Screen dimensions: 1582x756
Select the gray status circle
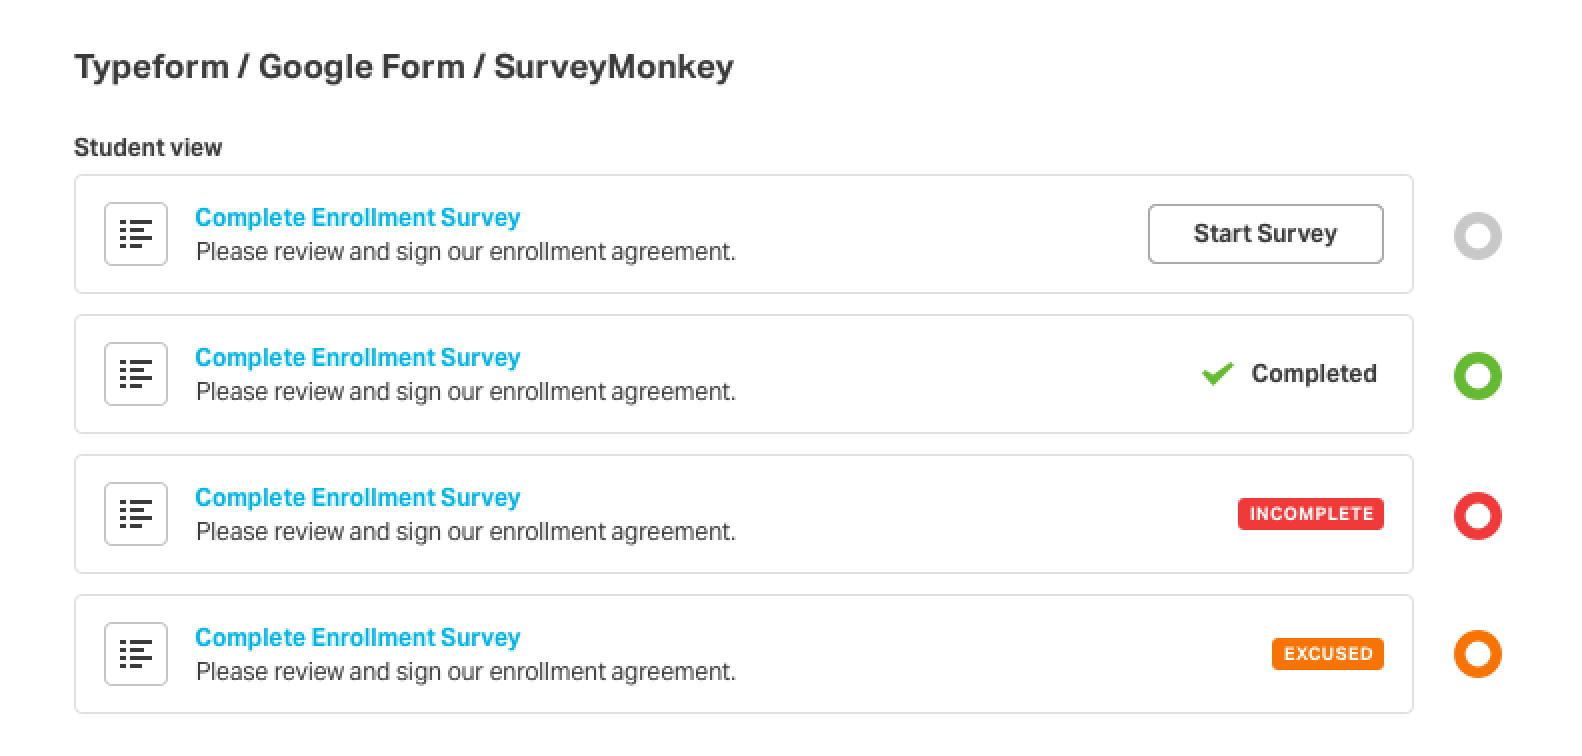pos(1477,236)
